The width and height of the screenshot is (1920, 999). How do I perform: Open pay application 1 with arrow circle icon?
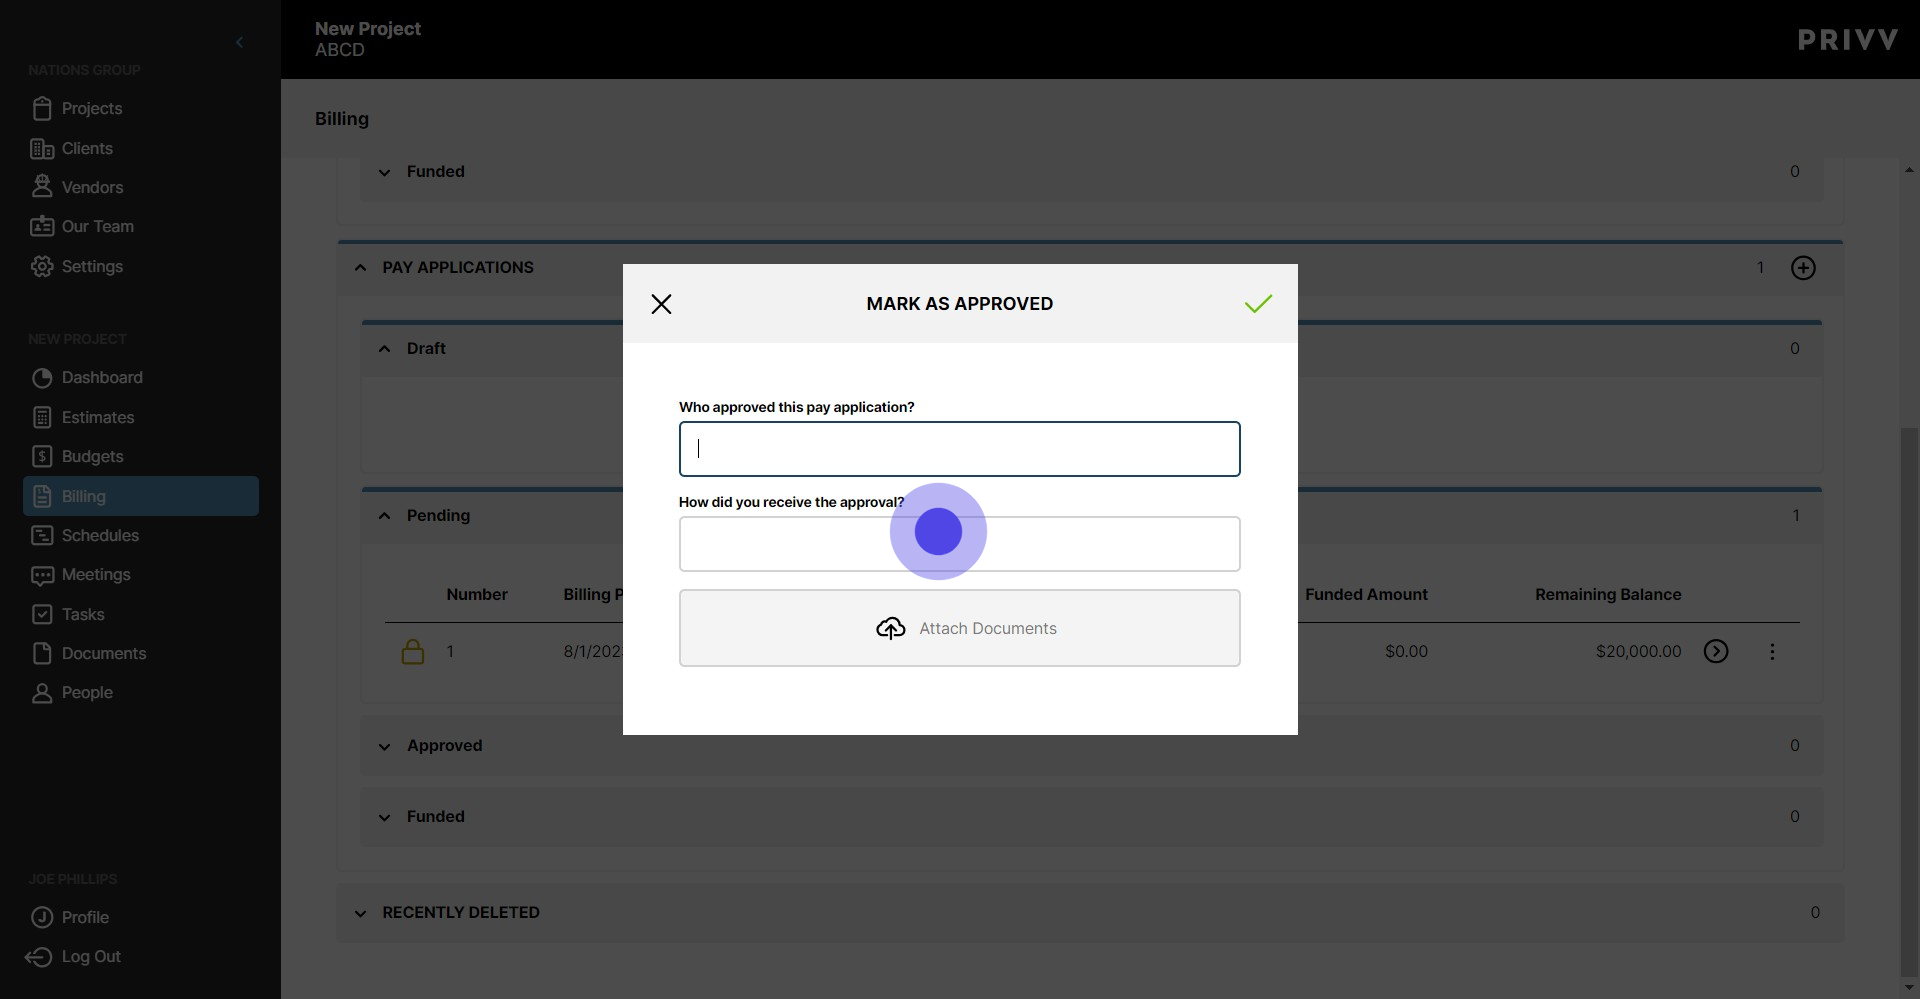(x=1716, y=652)
